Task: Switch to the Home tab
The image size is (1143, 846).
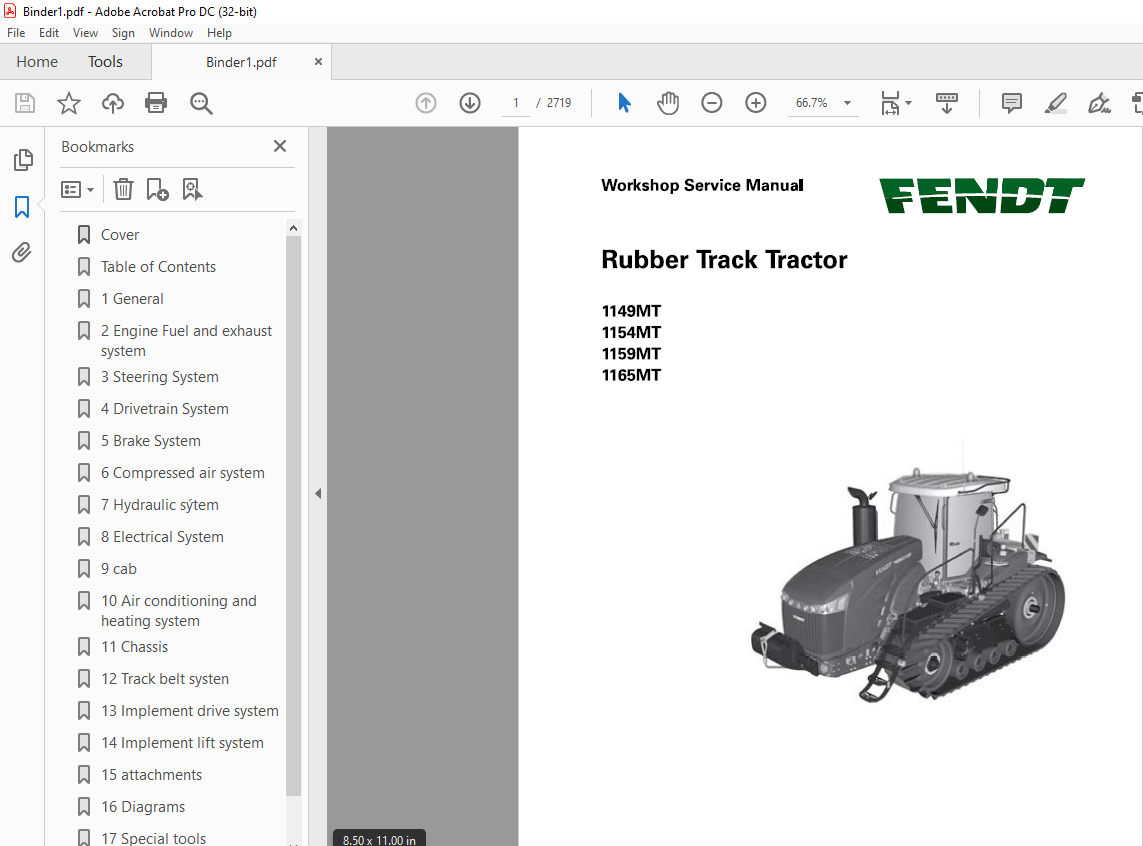Action: coord(37,62)
